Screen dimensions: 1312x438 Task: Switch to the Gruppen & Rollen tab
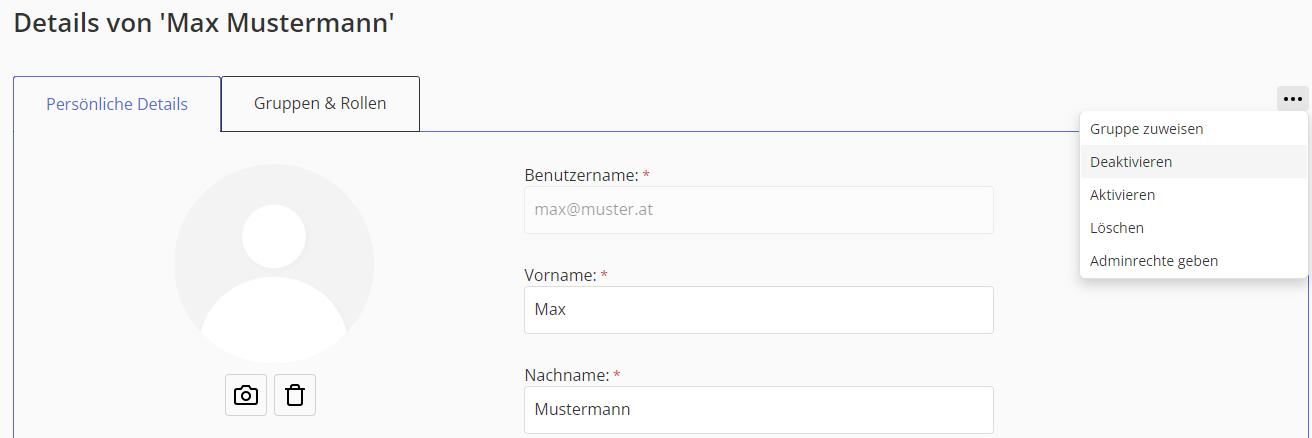(x=320, y=104)
